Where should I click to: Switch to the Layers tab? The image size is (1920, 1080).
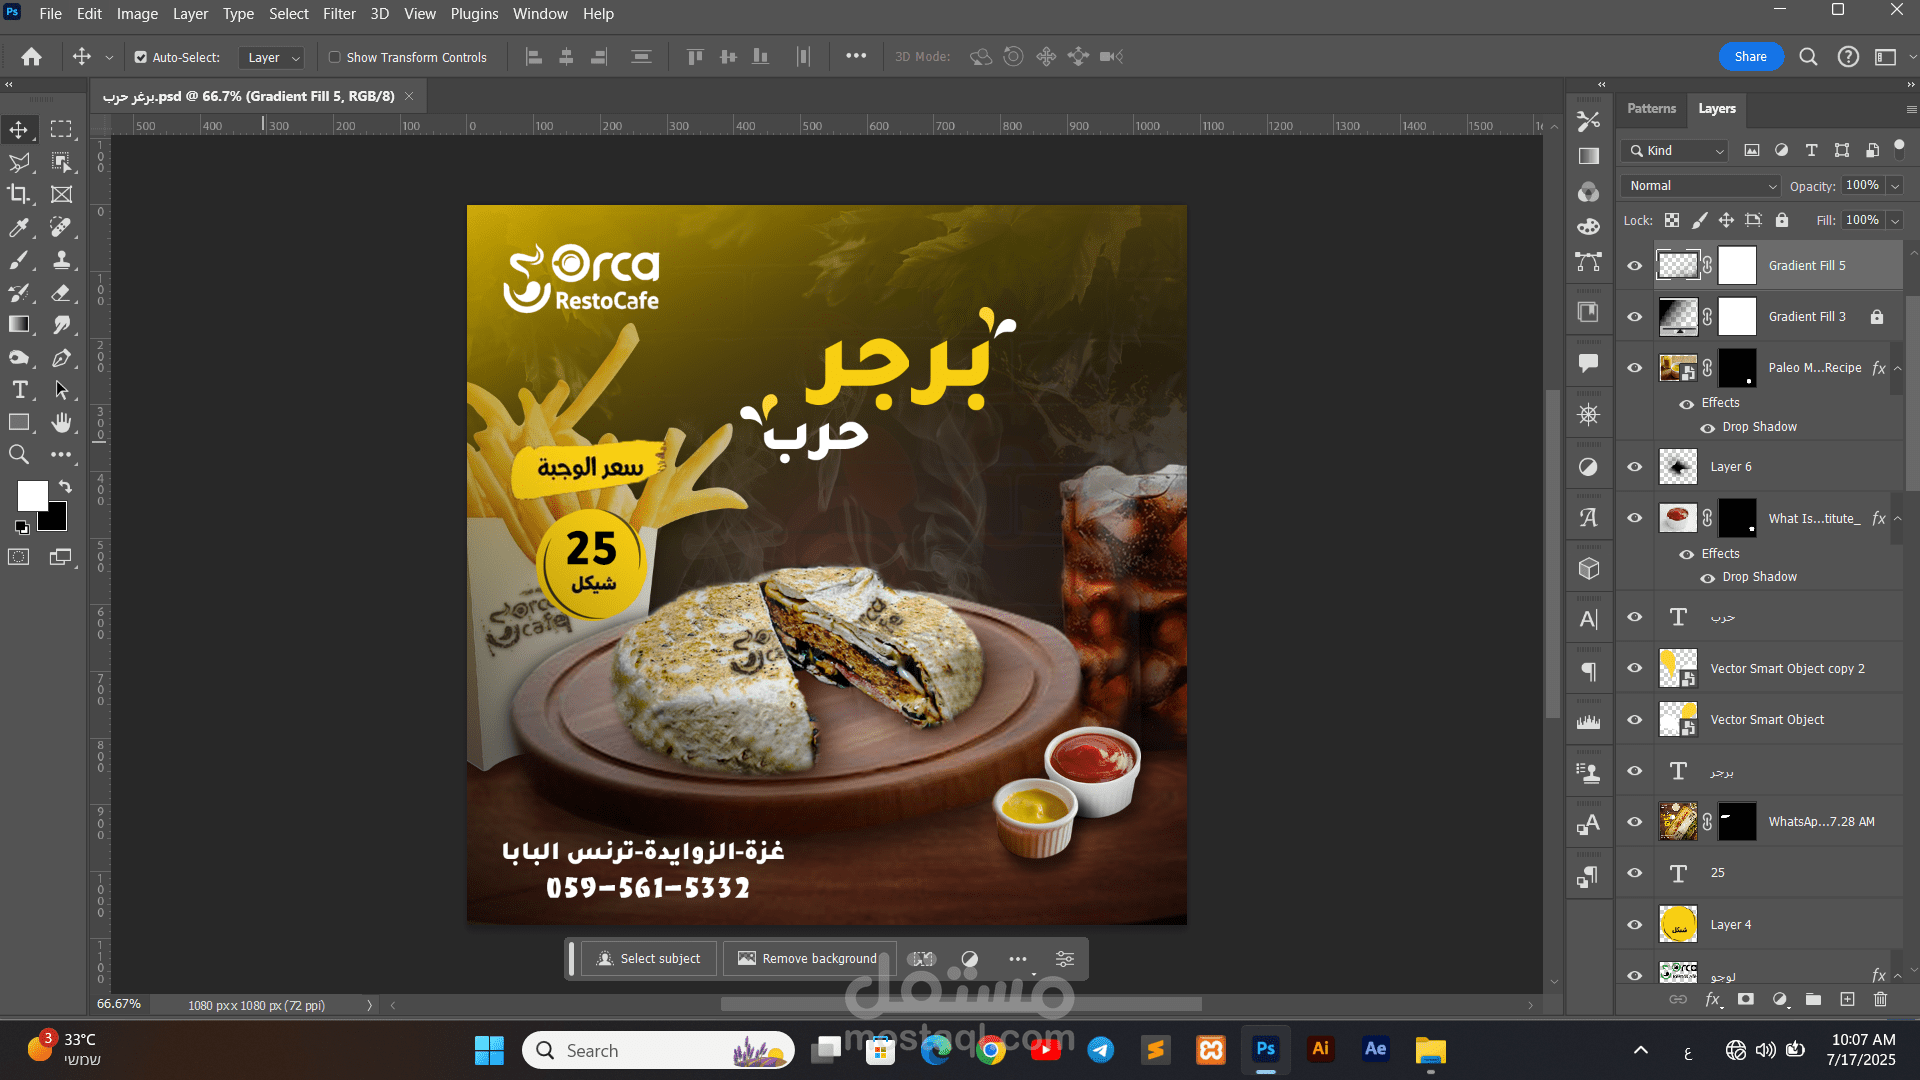click(1716, 108)
